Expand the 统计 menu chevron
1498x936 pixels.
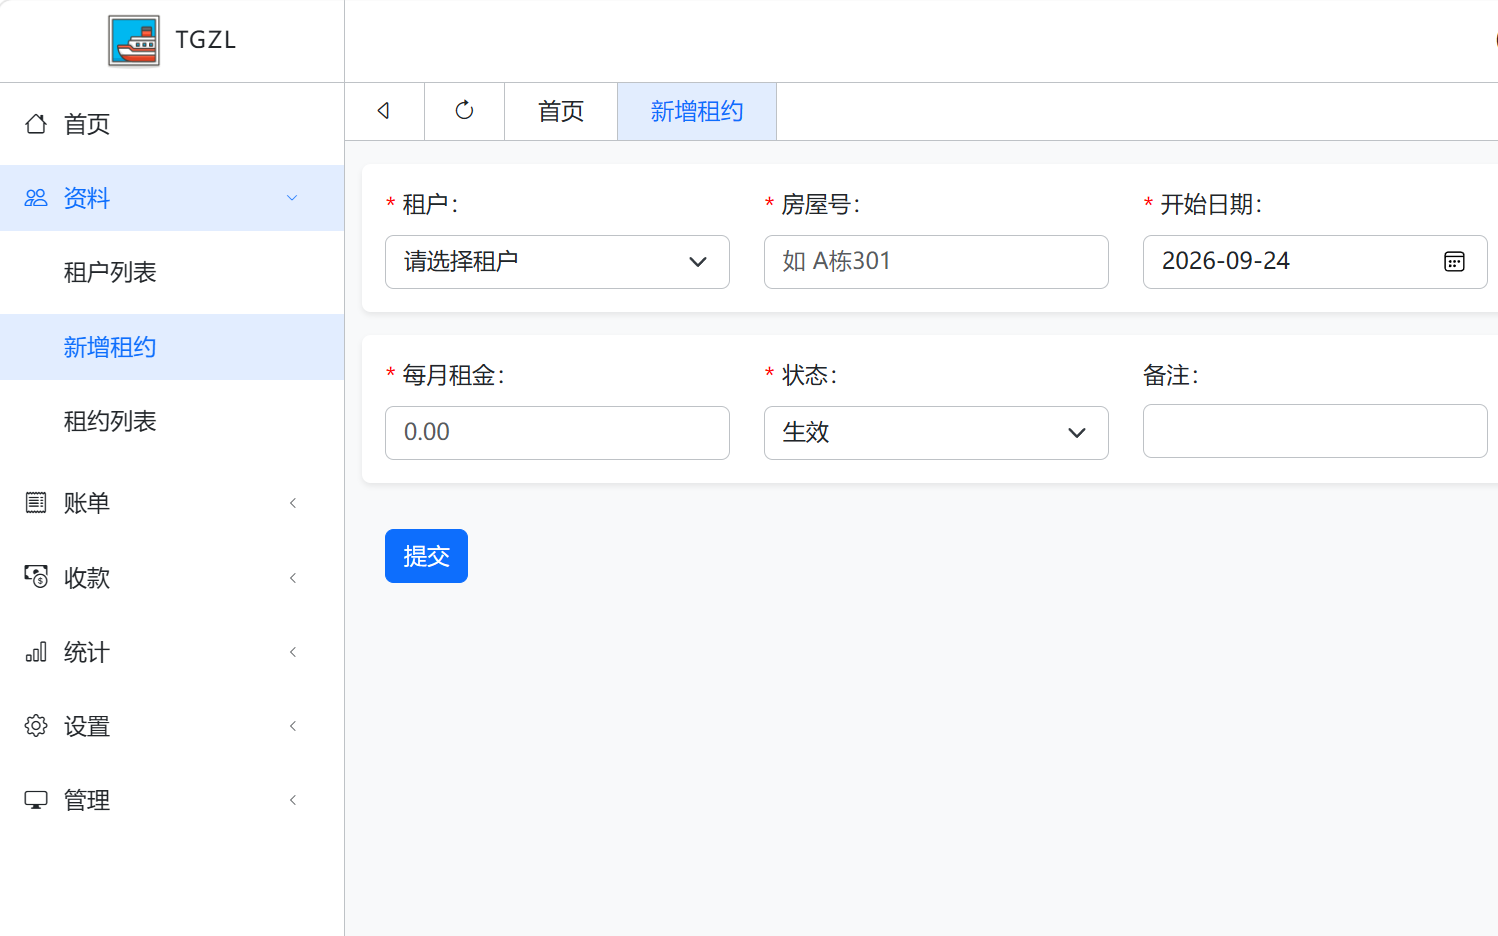pos(293,652)
